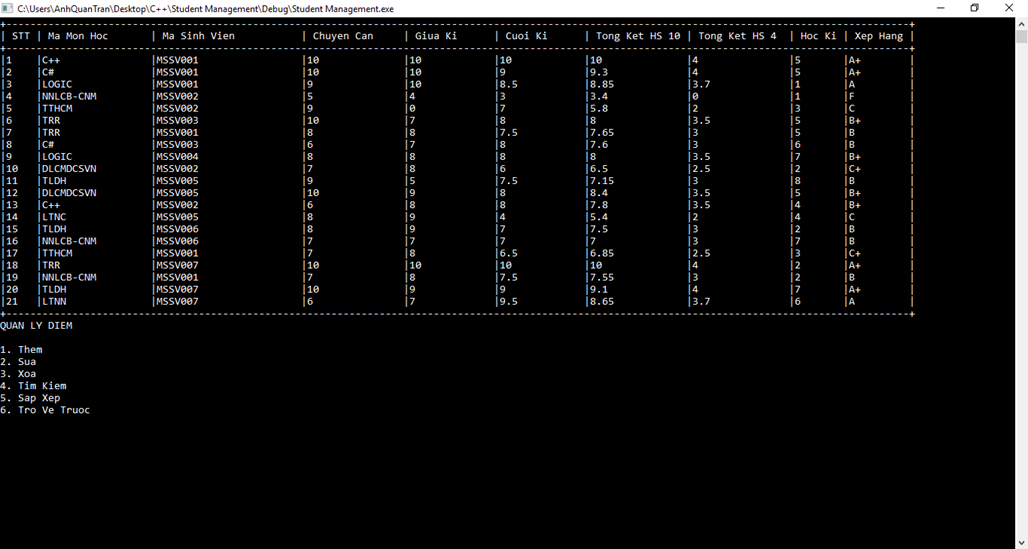Viewport: 1028px width, 549px height.
Task: Click the vertical scrollbar up arrow
Action: [1021, 23]
